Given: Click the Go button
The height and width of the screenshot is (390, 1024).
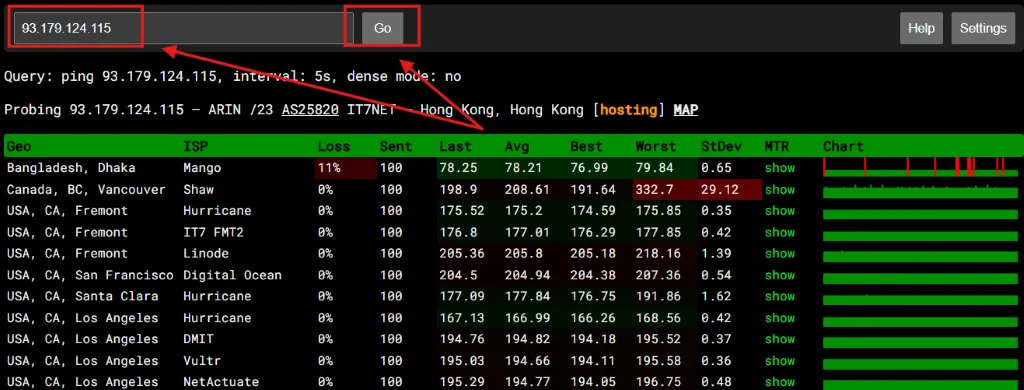Looking at the screenshot, I should pyautogui.click(x=383, y=28).
